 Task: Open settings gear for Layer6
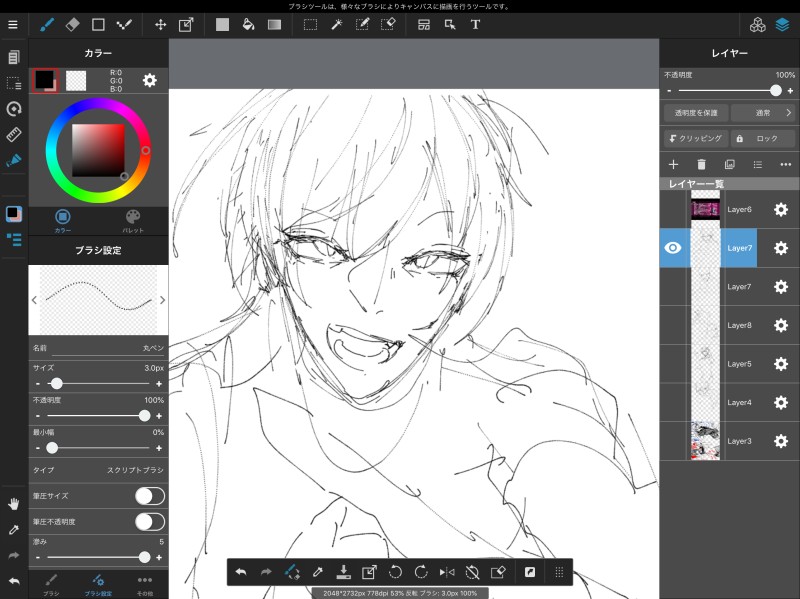pyautogui.click(x=781, y=209)
